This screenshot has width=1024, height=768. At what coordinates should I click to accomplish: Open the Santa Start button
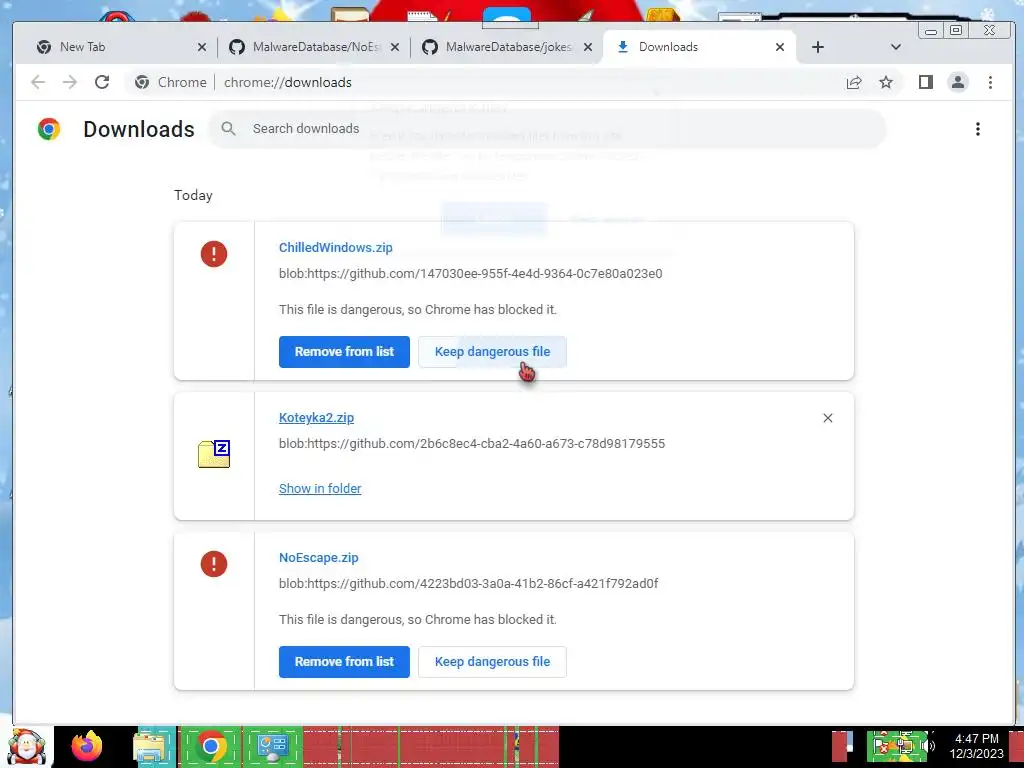click(27, 746)
